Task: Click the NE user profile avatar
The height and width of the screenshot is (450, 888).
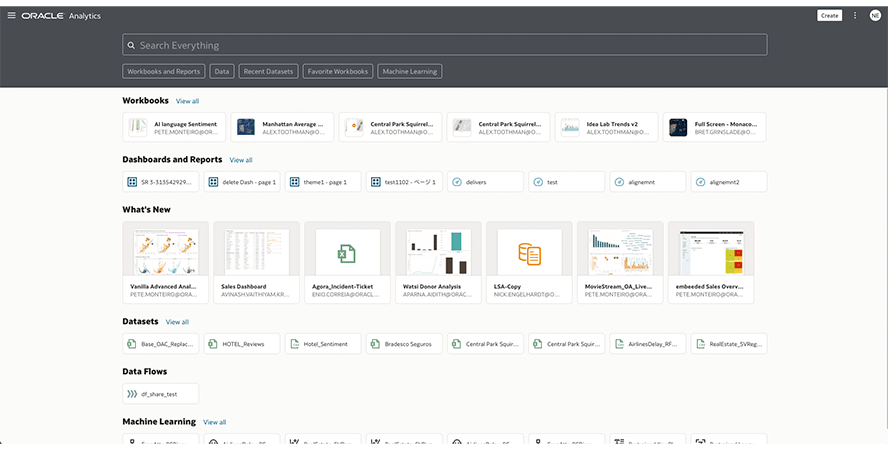Action: click(x=874, y=15)
